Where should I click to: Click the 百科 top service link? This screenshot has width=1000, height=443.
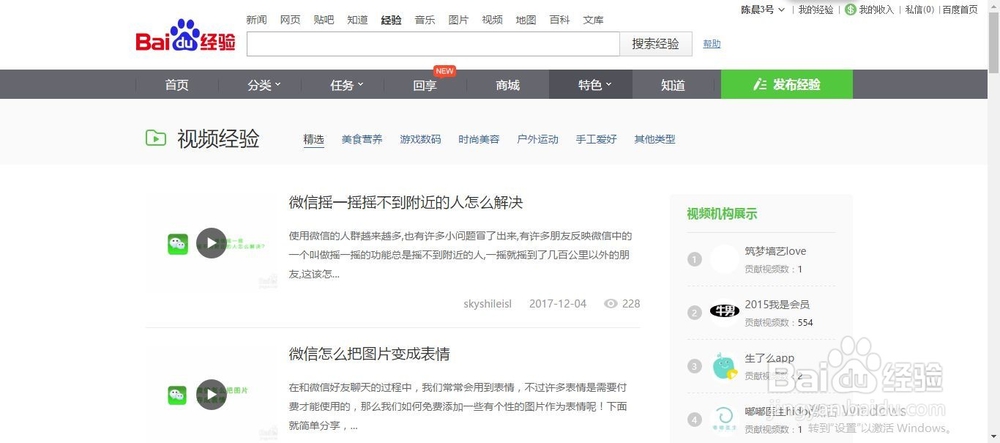pyautogui.click(x=560, y=20)
